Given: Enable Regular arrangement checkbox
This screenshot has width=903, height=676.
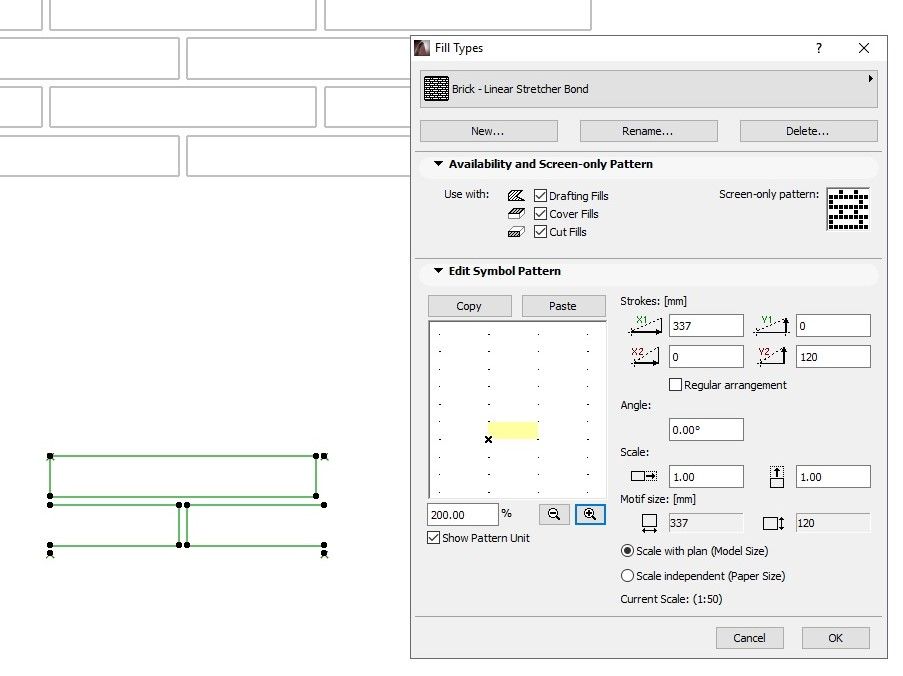Looking at the screenshot, I should [x=676, y=385].
